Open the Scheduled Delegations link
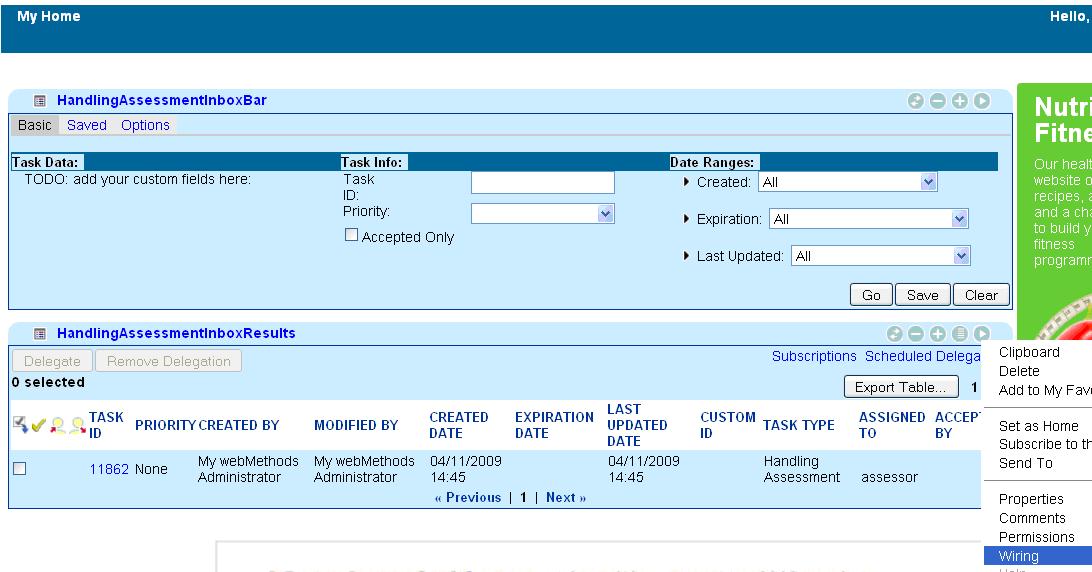Viewport: 1092px width, 572px height. click(923, 356)
